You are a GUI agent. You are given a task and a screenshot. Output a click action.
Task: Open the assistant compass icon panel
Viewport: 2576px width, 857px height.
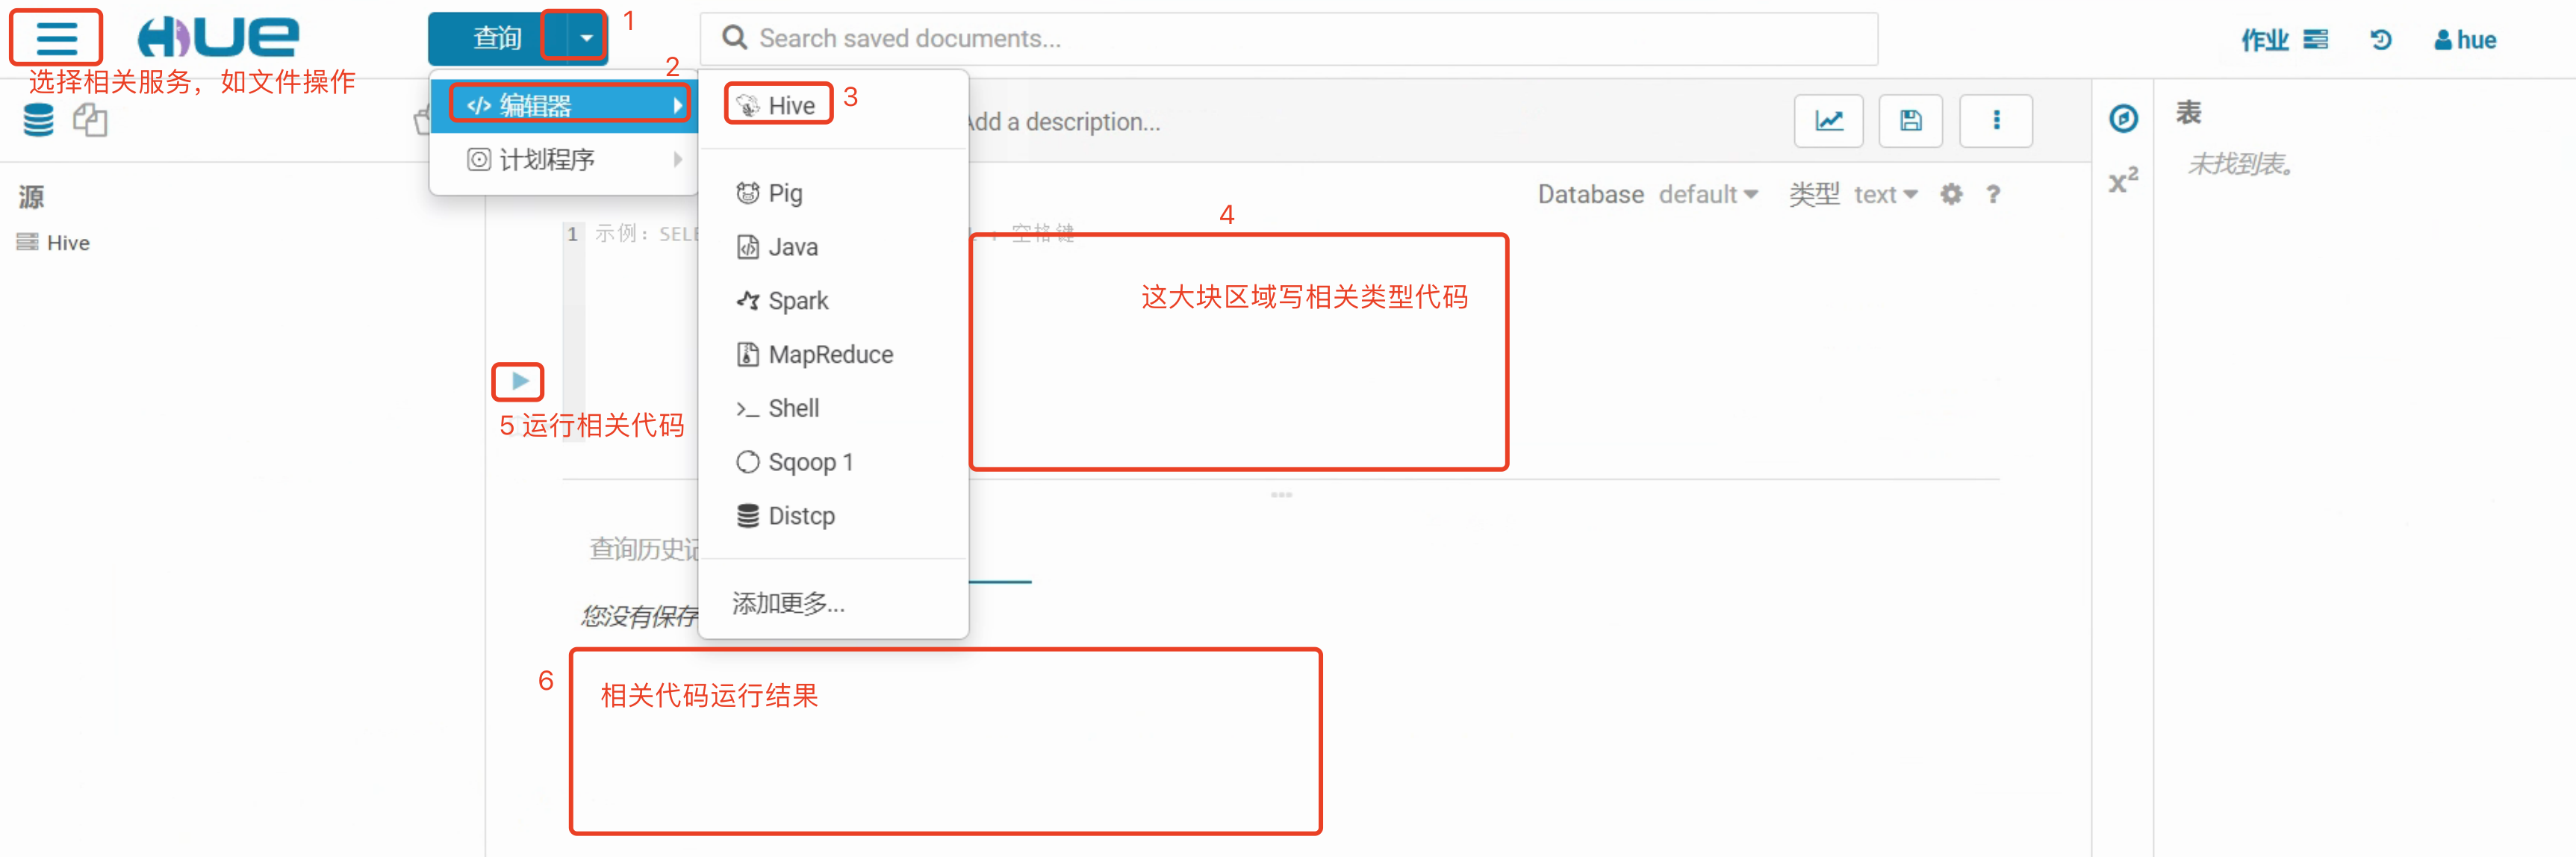click(2123, 119)
